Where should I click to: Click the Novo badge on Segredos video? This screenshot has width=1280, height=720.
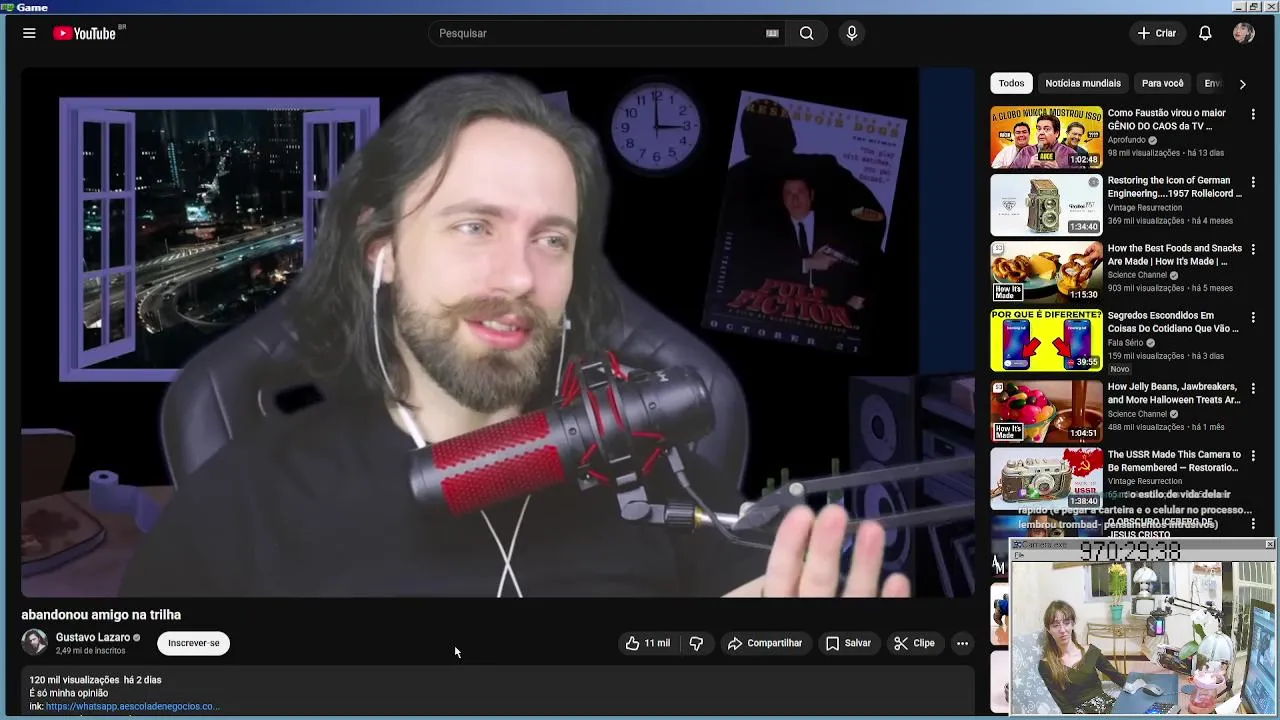pos(1119,369)
